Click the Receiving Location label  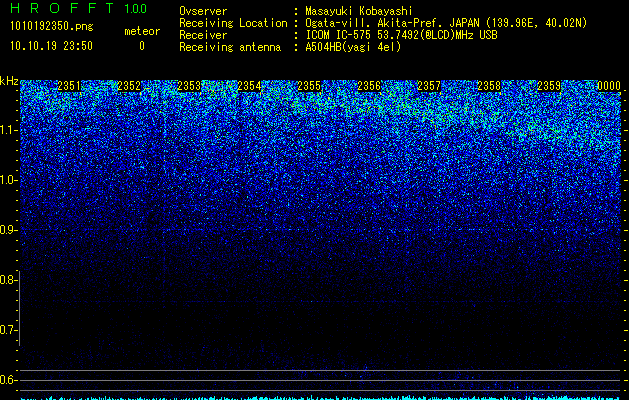coord(233,23)
